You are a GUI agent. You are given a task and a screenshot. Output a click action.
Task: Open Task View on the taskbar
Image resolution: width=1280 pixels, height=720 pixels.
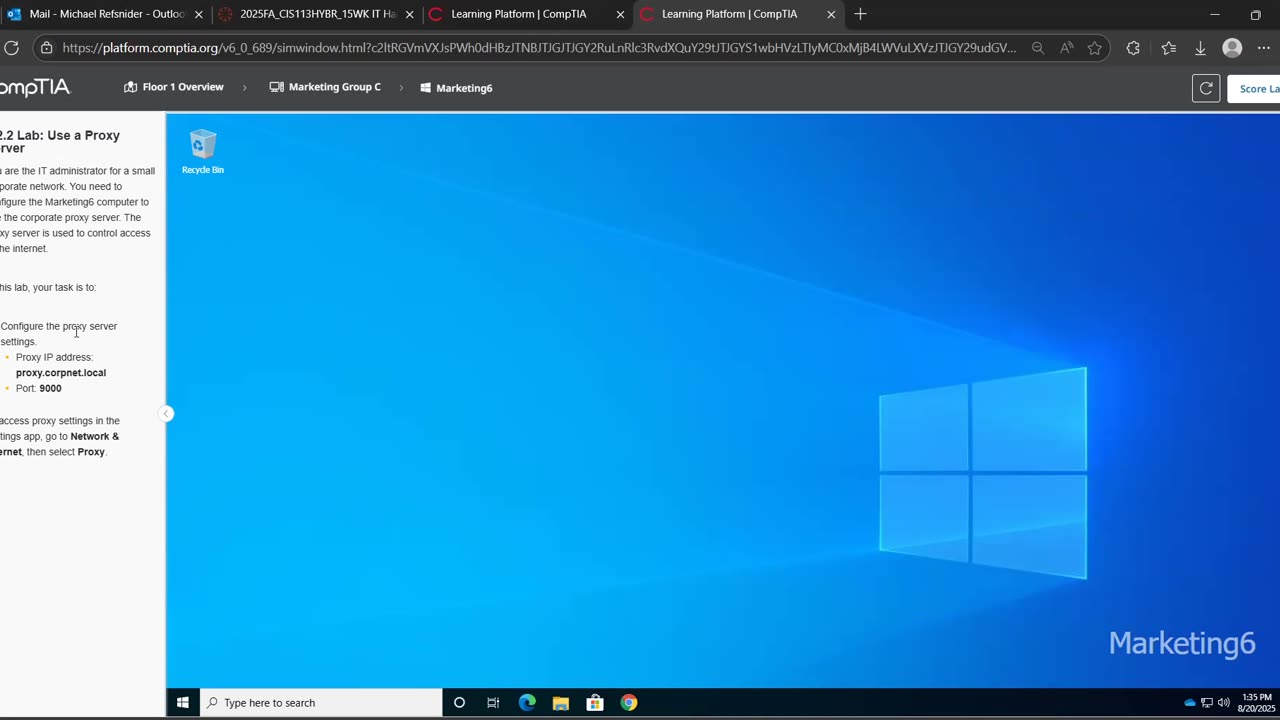(493, 703)
